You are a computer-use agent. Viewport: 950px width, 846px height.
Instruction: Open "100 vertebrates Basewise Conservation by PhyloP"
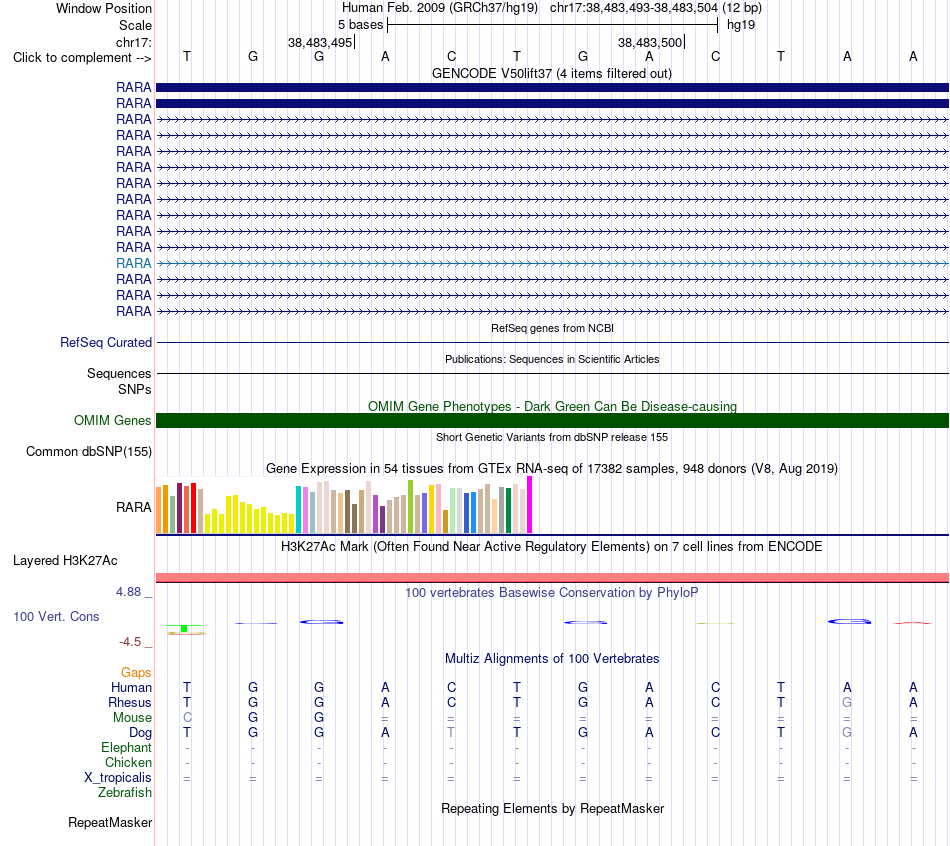click(551, 593)
